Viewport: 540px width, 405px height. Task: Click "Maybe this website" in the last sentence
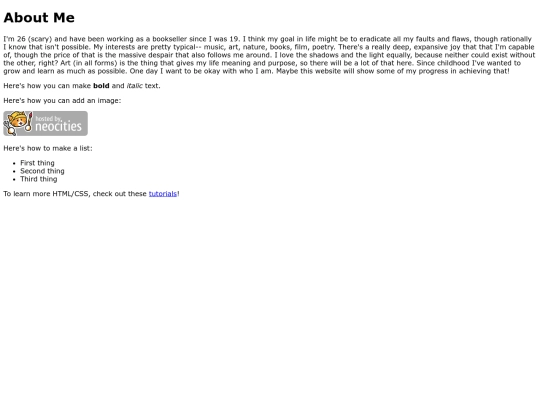point(307,71)
